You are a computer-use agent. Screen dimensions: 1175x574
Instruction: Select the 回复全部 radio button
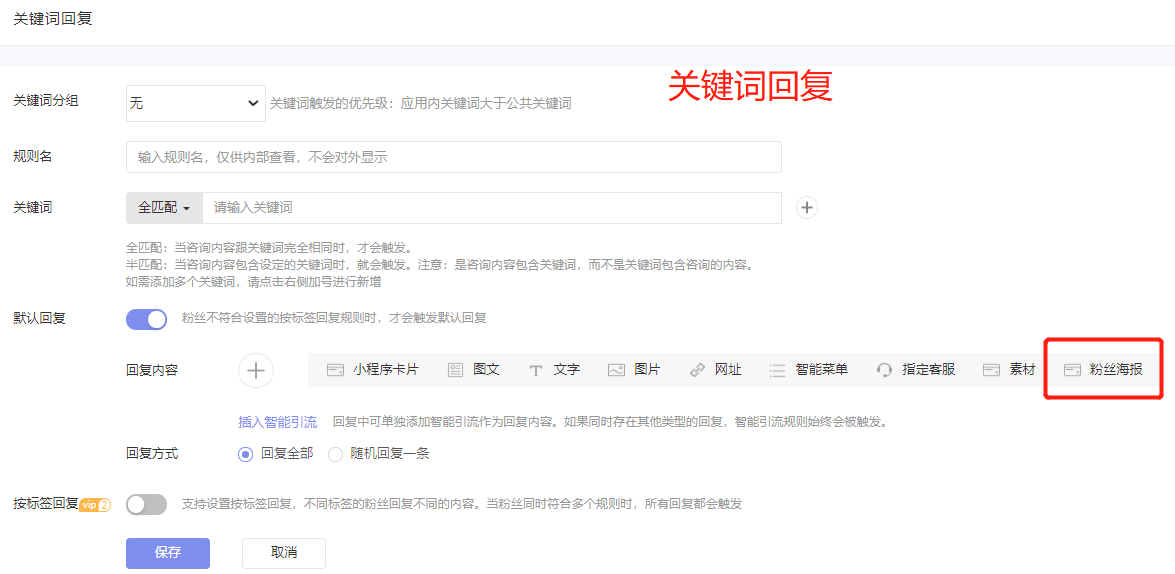[246, 454]
